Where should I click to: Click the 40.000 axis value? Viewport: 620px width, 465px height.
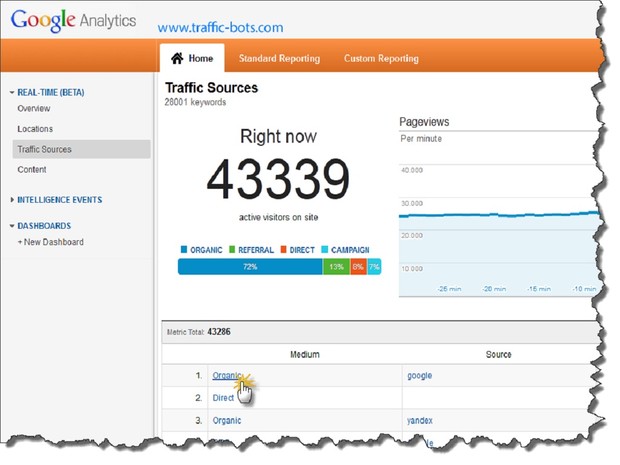(412, 170)
